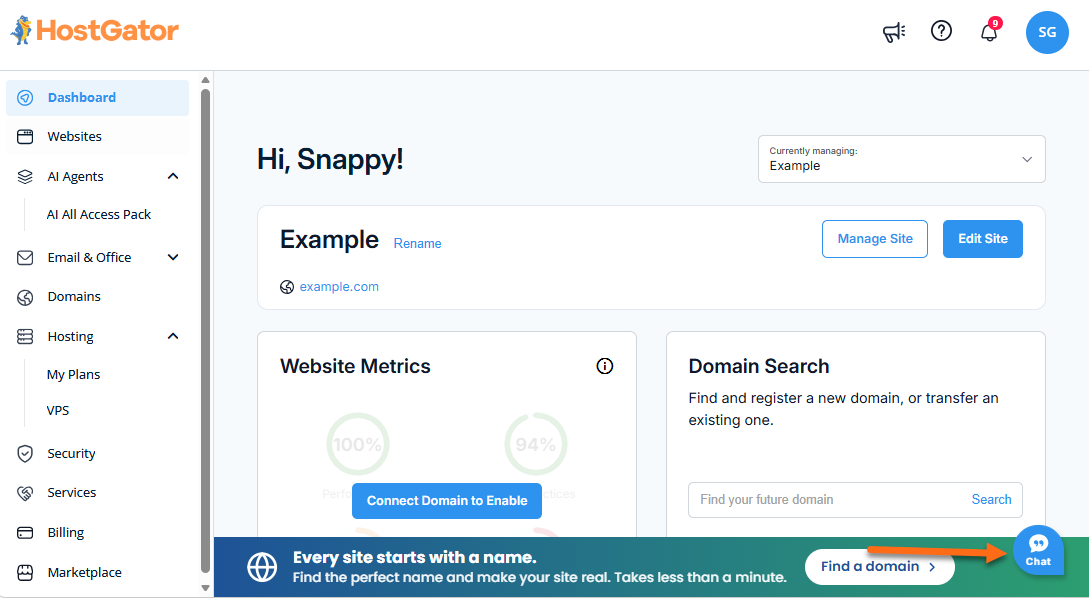This screenshot has width=1089, height=598.
Task: Click the AI Agents layers icon
Action: (25, 176)
